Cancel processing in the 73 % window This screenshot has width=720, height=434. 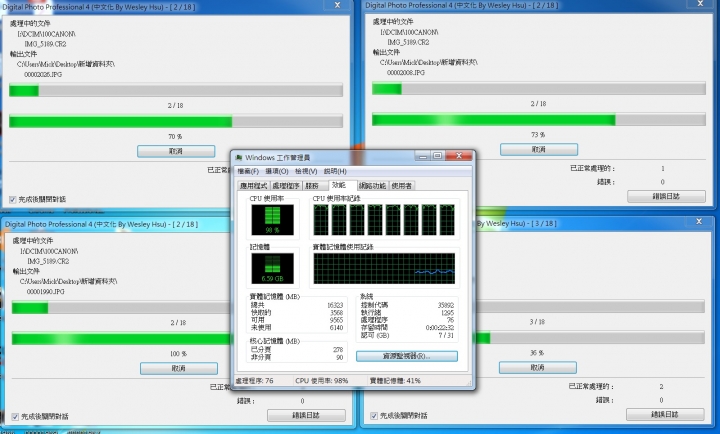539,149
